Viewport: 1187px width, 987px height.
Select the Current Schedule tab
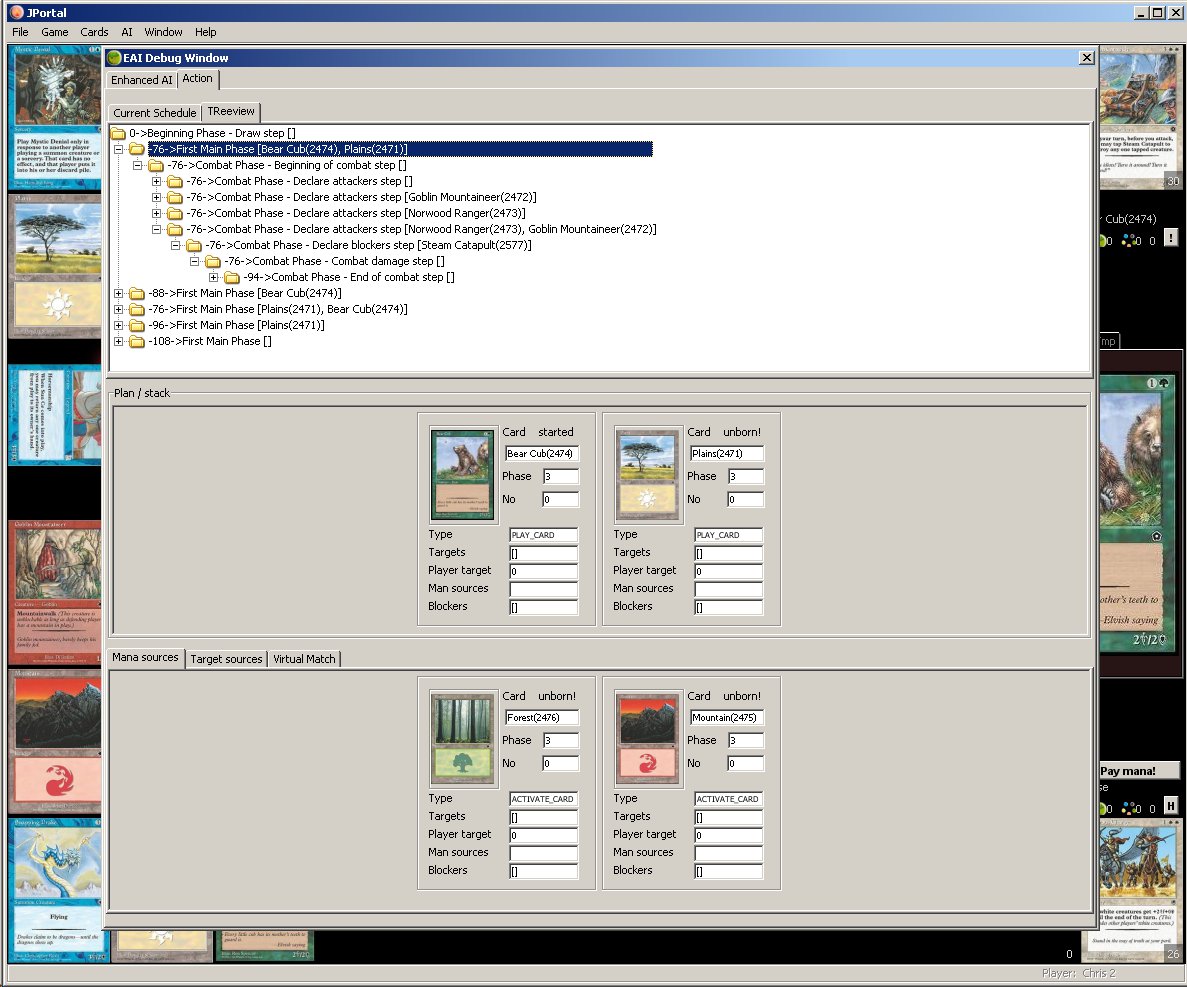154,113
